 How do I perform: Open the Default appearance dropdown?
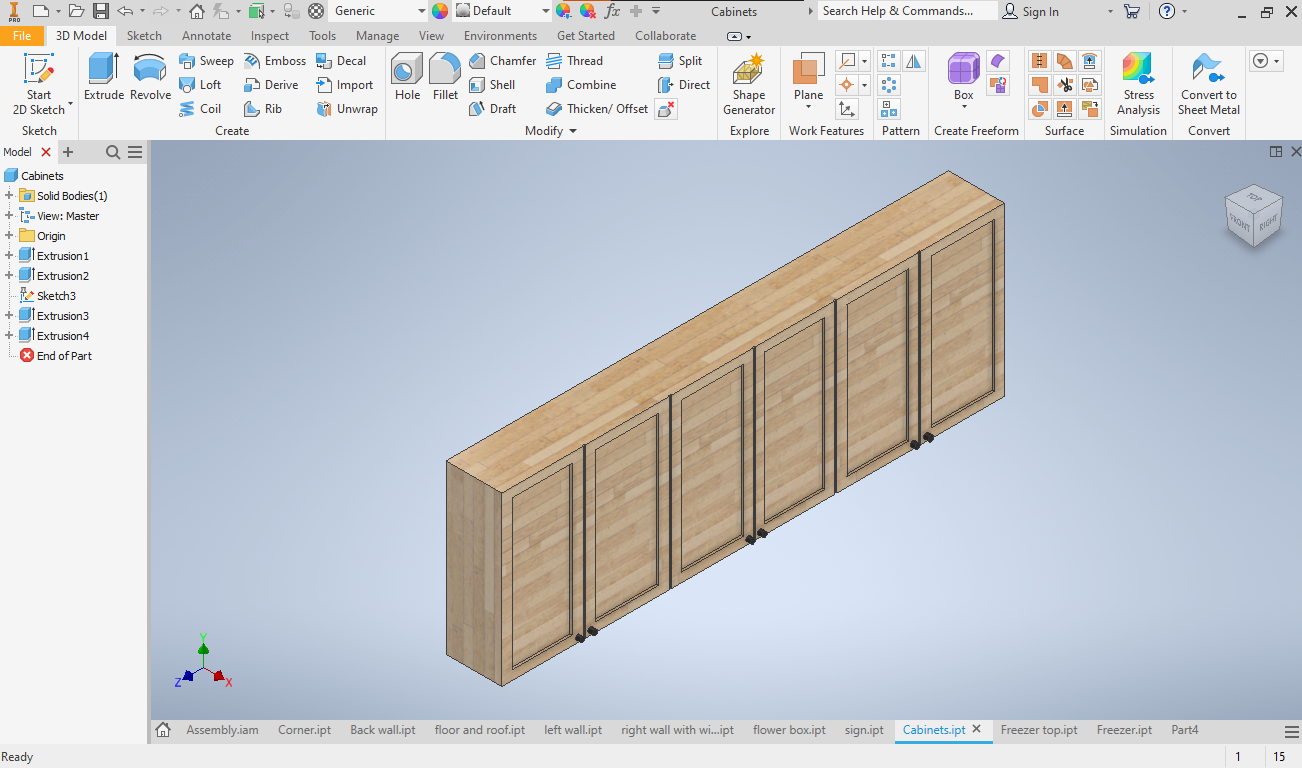(503, 11)
